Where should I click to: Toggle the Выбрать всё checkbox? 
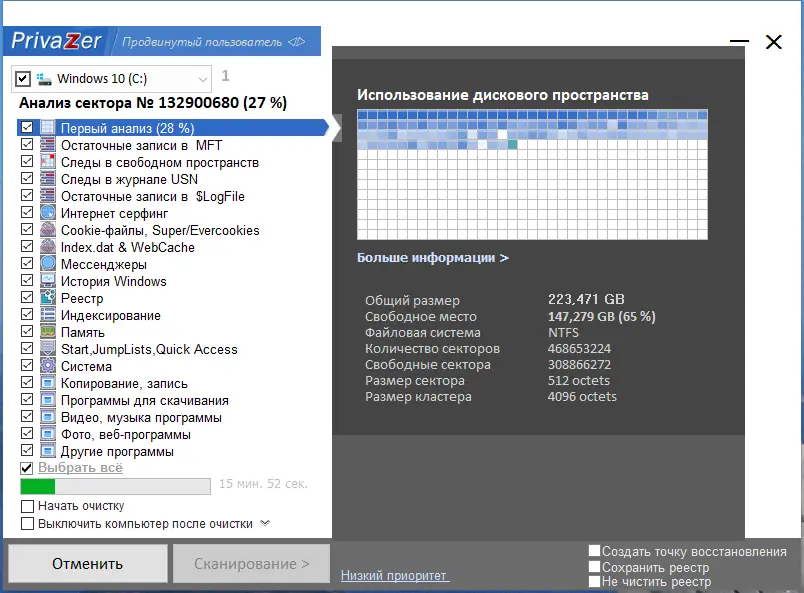pos(27,468)
